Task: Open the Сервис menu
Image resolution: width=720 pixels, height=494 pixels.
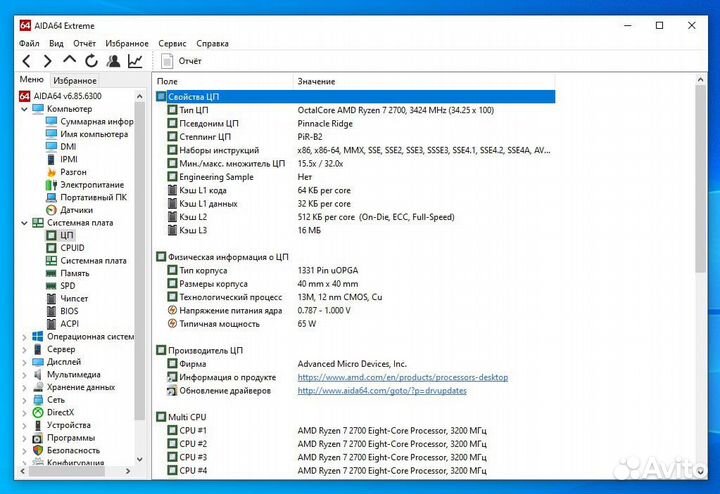Action: (172, 44)
